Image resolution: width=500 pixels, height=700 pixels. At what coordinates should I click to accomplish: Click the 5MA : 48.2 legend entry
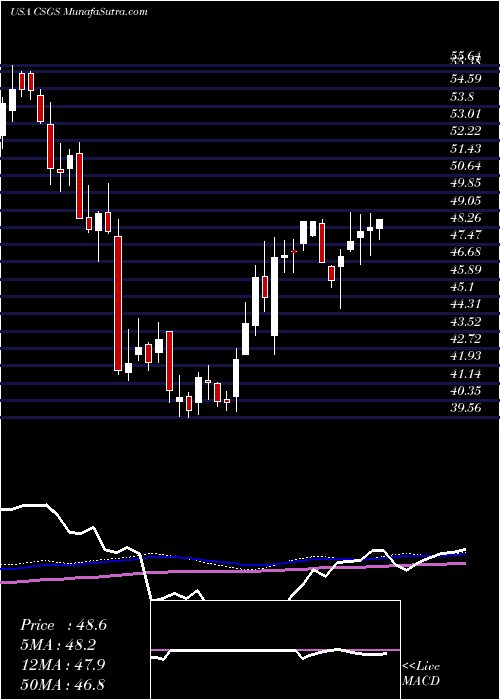(58, 645)
